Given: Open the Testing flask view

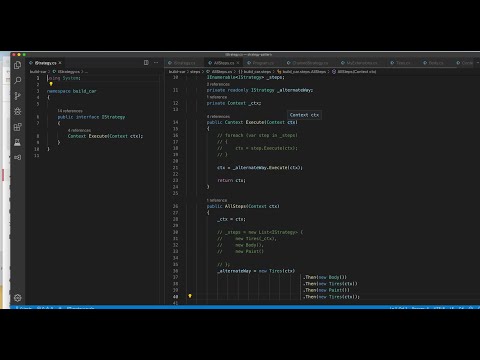Looking at the screenshot, I should (x=18, y=142).
